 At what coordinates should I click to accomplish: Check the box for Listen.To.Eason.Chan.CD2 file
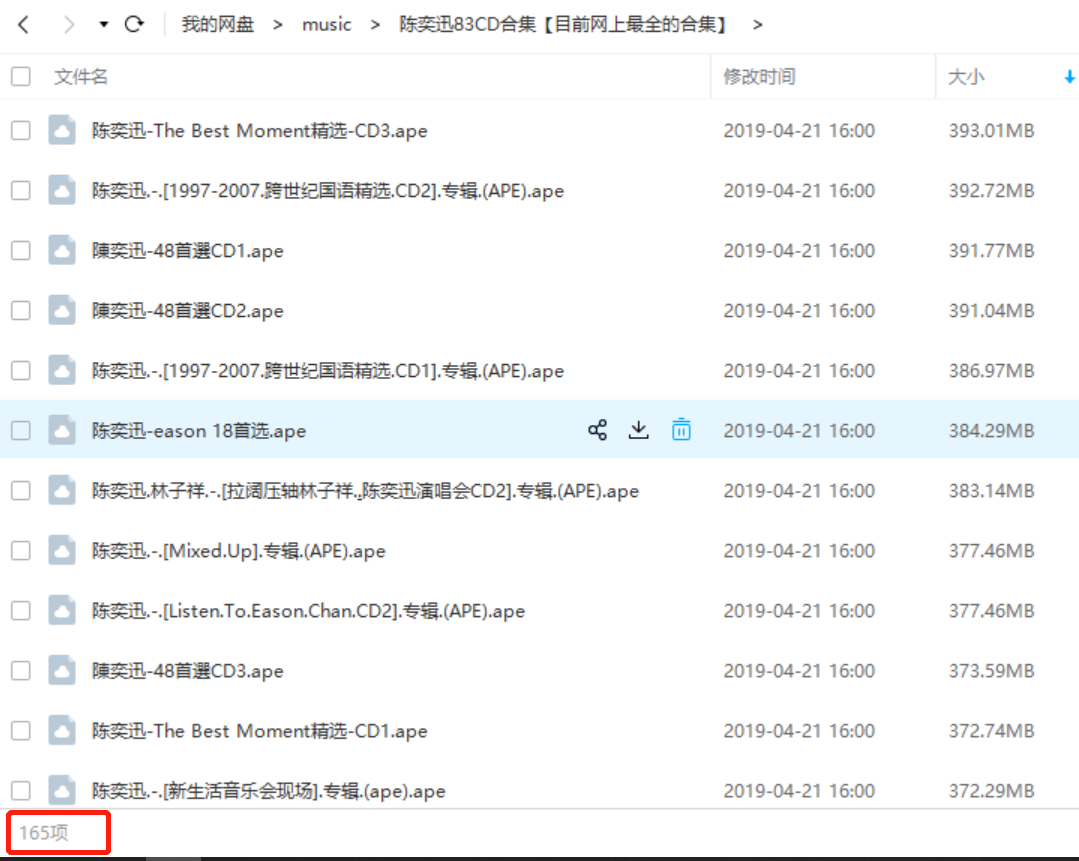(21, 610)
